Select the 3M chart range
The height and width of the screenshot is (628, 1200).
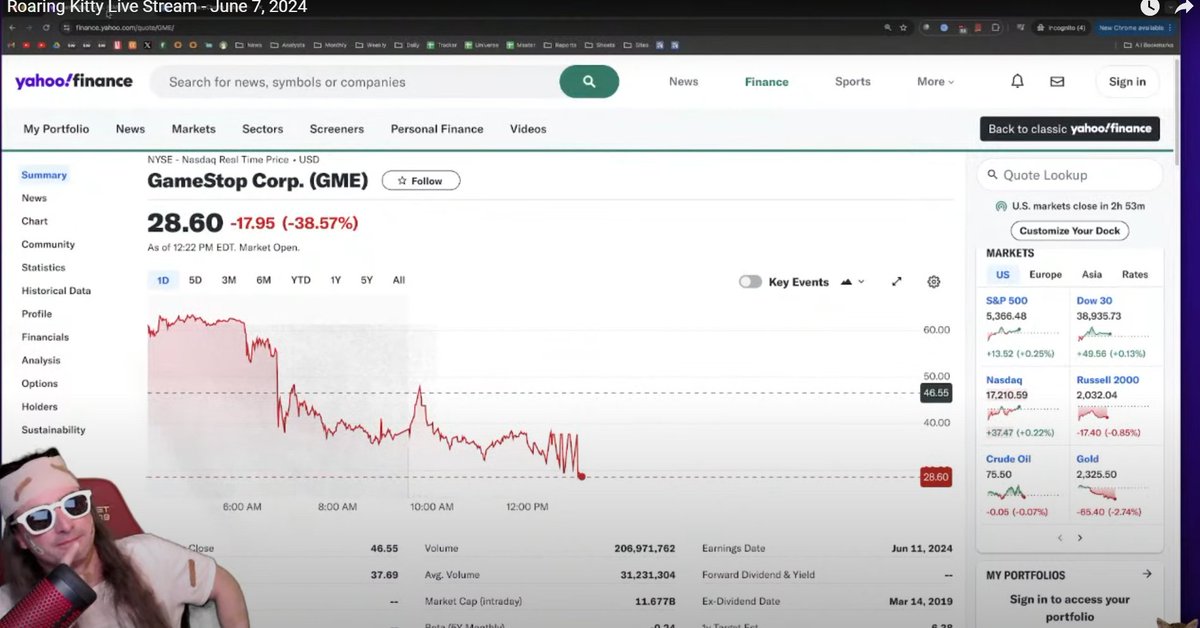pyautogui.click(x=229, y=280)
